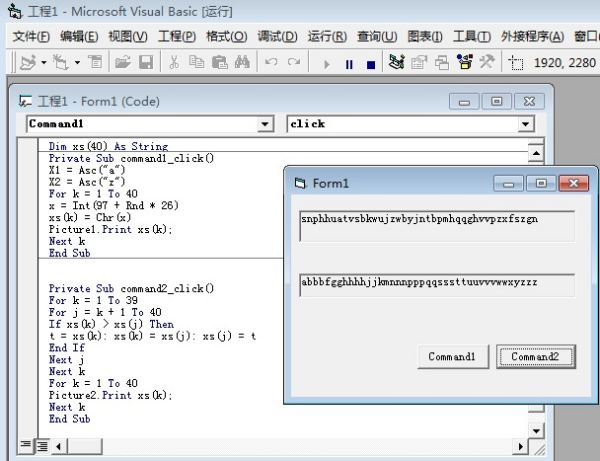Screen dimensions: 600x461
Task: Click the lower picture box with sorted letters
Action: click(x=437, y=285)
